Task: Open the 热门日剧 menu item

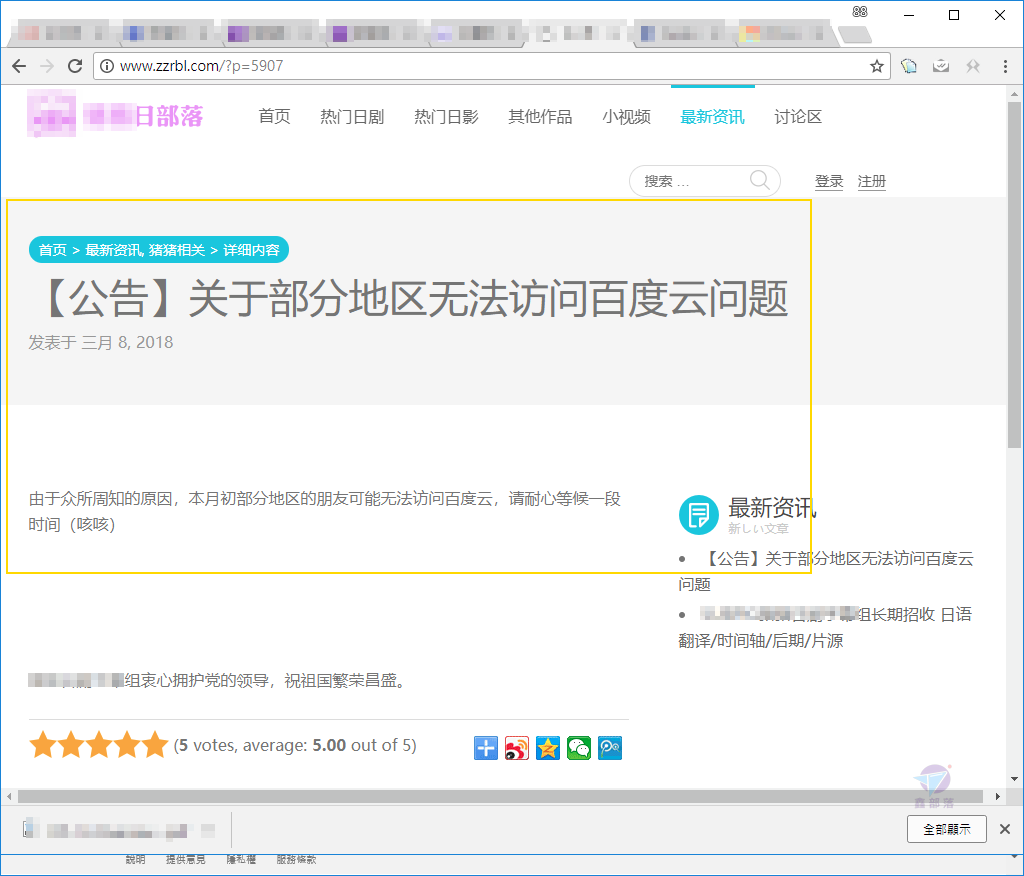Action: pyautogui.click(x=352, y=117)
